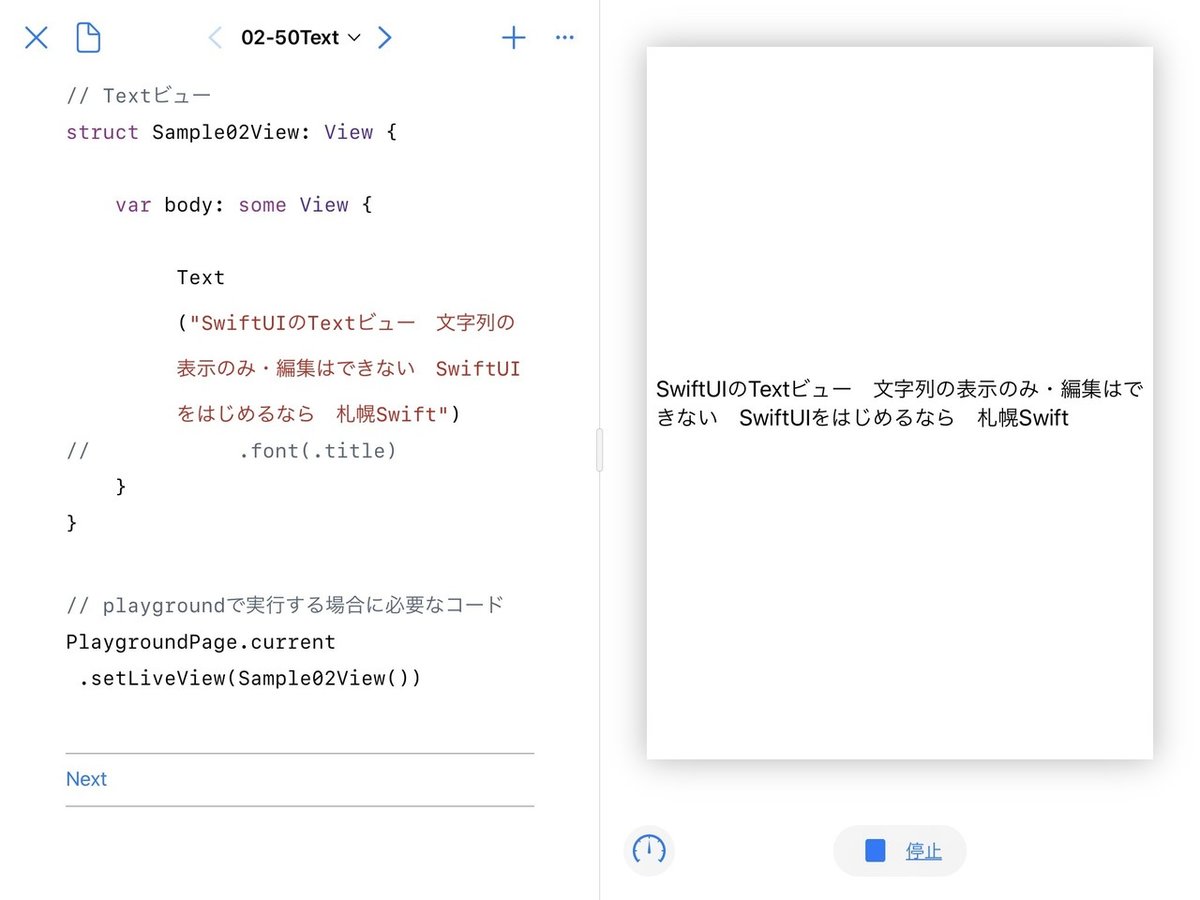Open the 02-50Text page title dropdown
The width and height of the screenshot is (1200, 900).
300,38
